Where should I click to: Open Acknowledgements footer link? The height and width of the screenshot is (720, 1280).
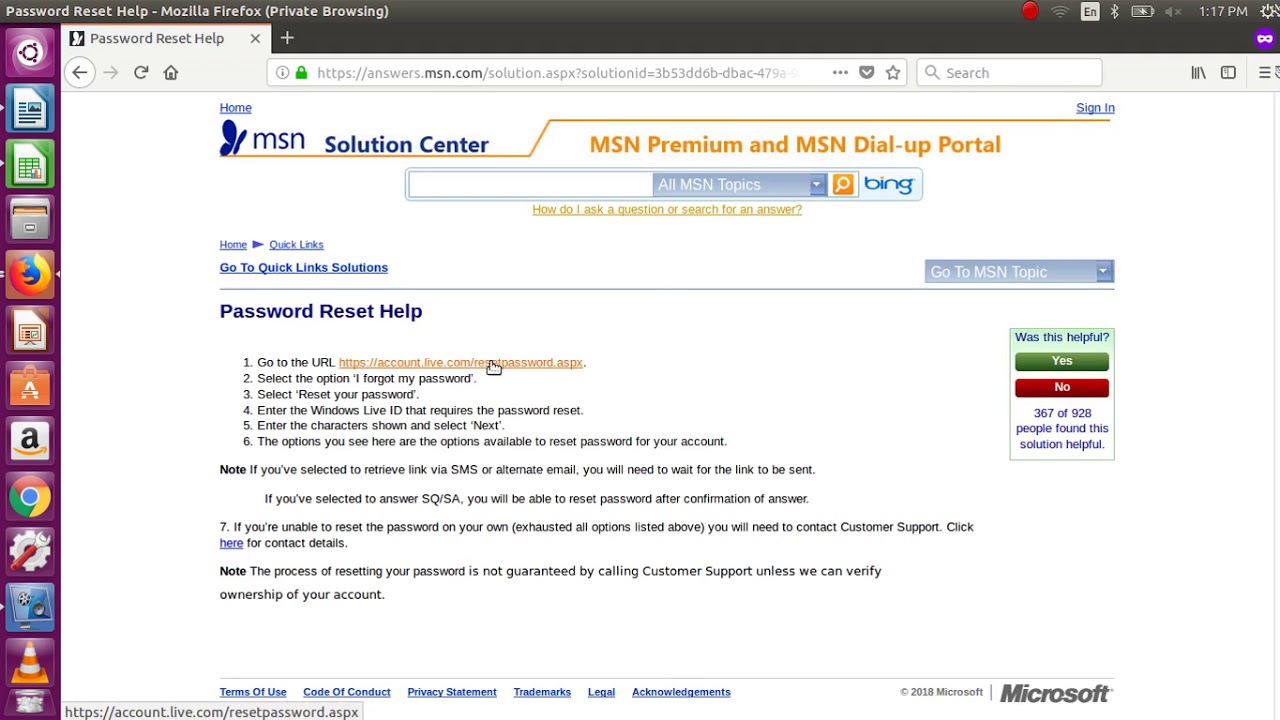tap(681, 692)
